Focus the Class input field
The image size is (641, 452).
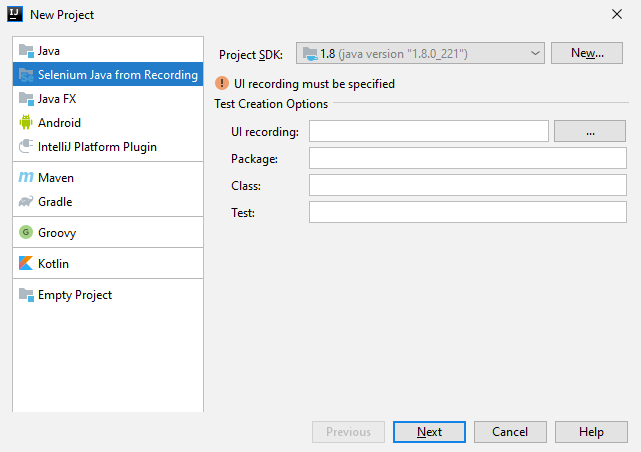468,185
